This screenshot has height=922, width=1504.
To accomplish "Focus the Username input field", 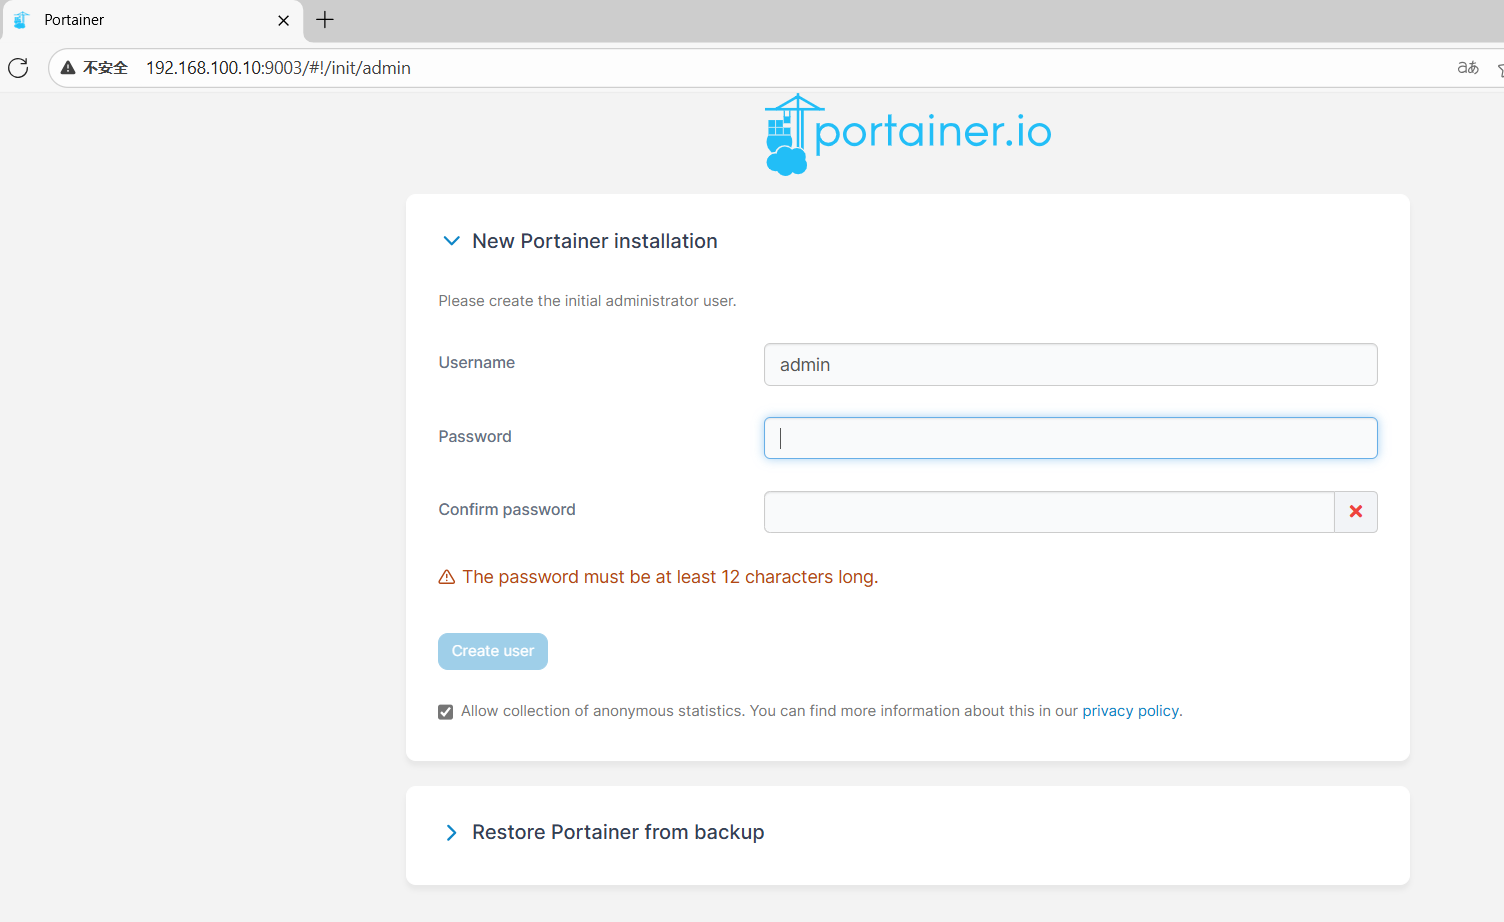I will (x=1070, y=365).
